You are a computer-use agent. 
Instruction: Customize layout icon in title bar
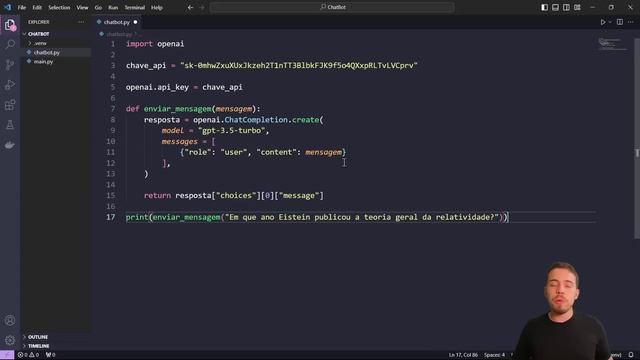tap(577, 7)
